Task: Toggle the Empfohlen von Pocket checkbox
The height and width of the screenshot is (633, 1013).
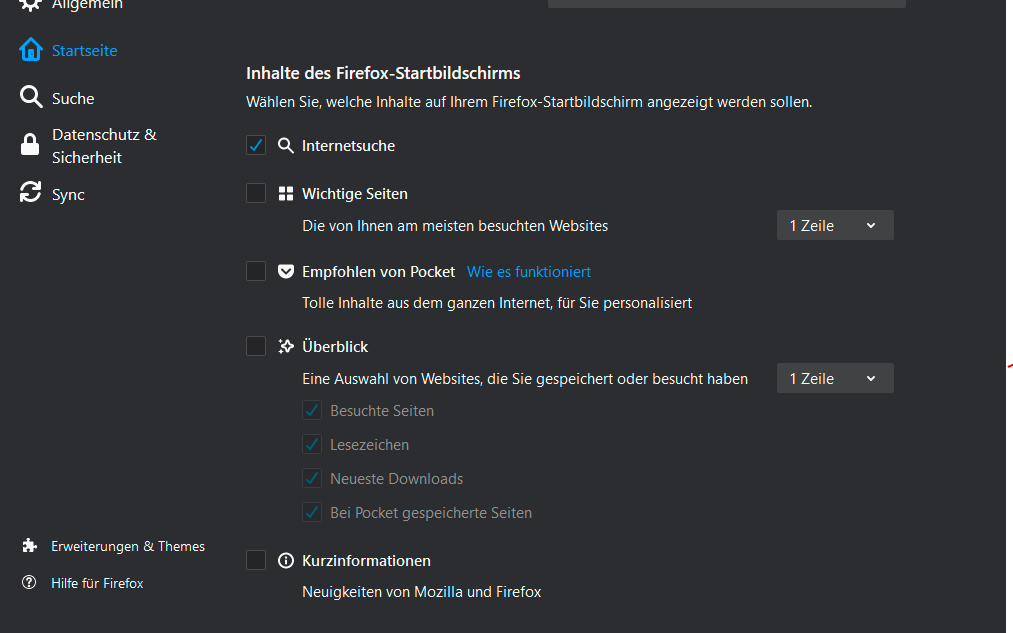Action: coord(256,271)
